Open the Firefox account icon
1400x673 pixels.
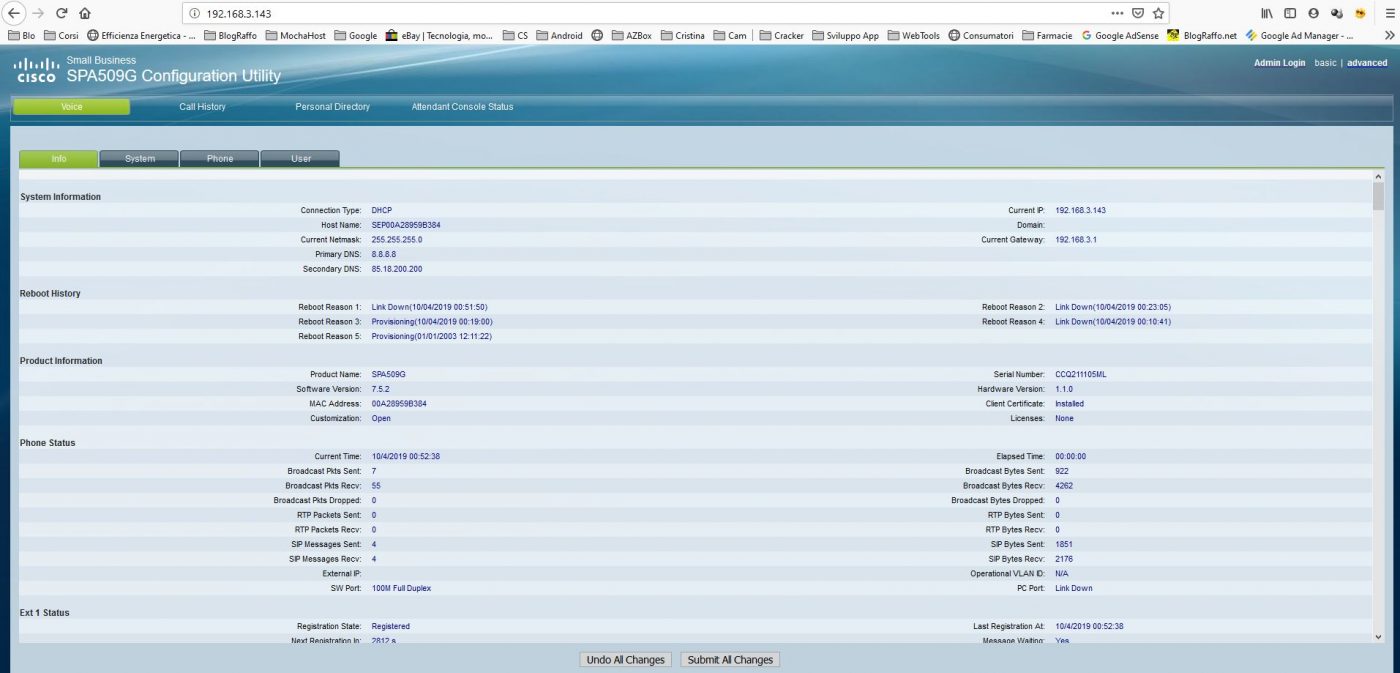[x=1313, y=14]
